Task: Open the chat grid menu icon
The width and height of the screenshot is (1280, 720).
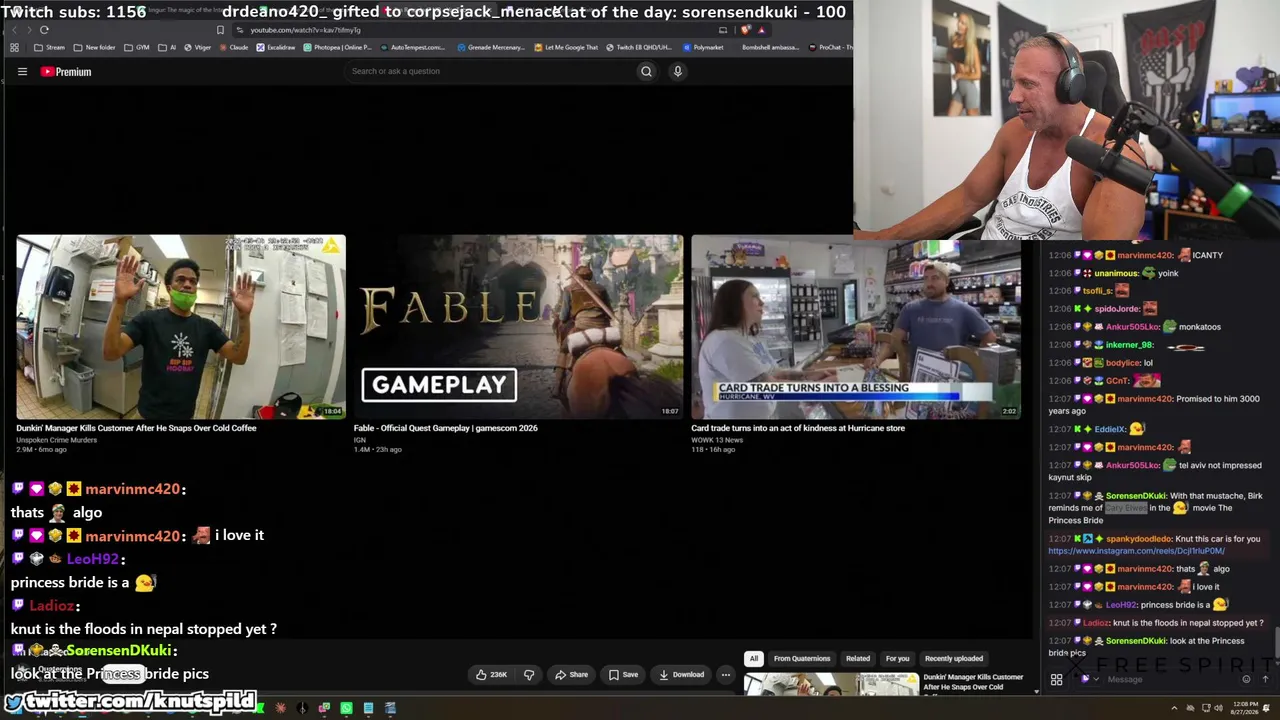Action: tap(1056, 680)
